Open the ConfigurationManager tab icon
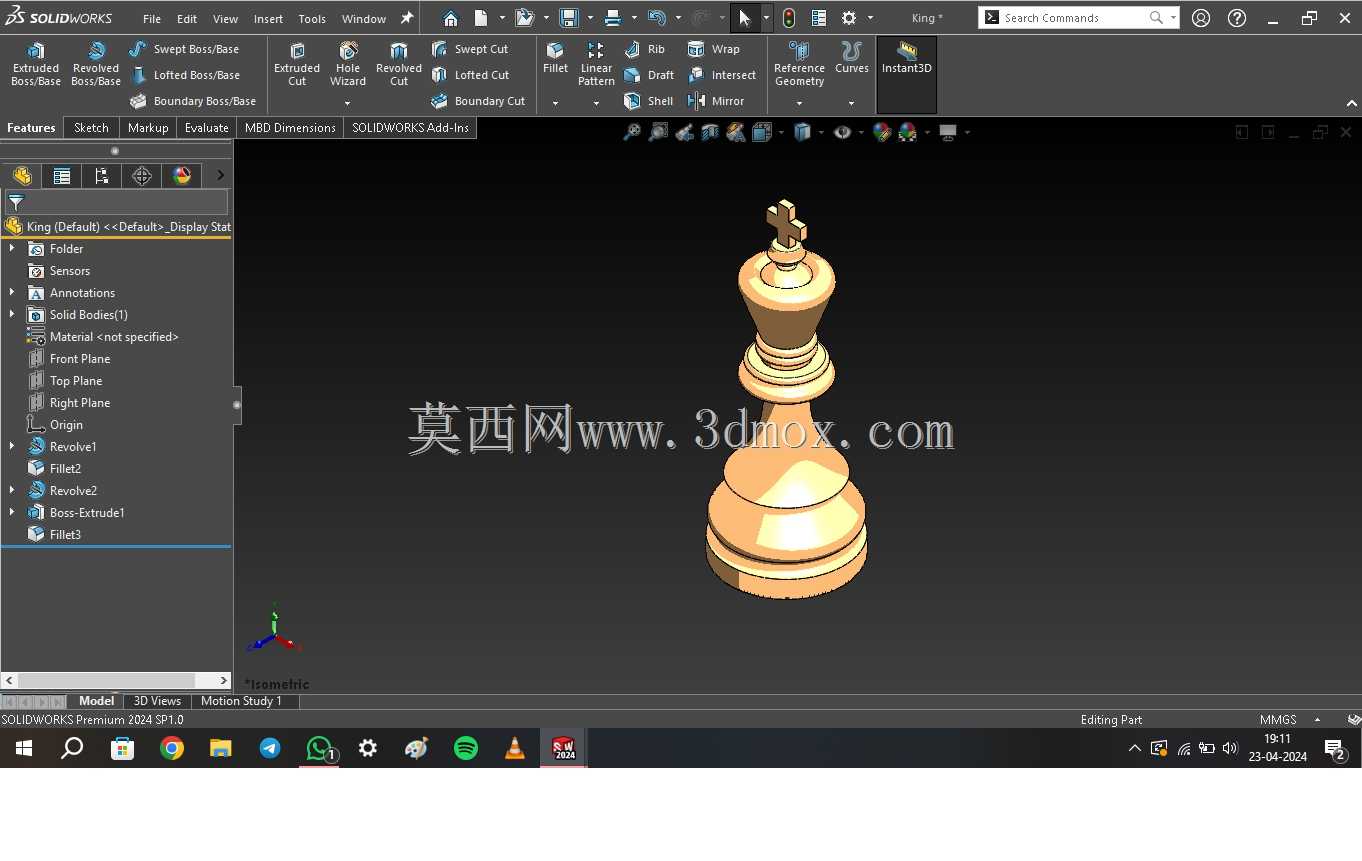Screen dimensions: 1362x861 [102, 176]
